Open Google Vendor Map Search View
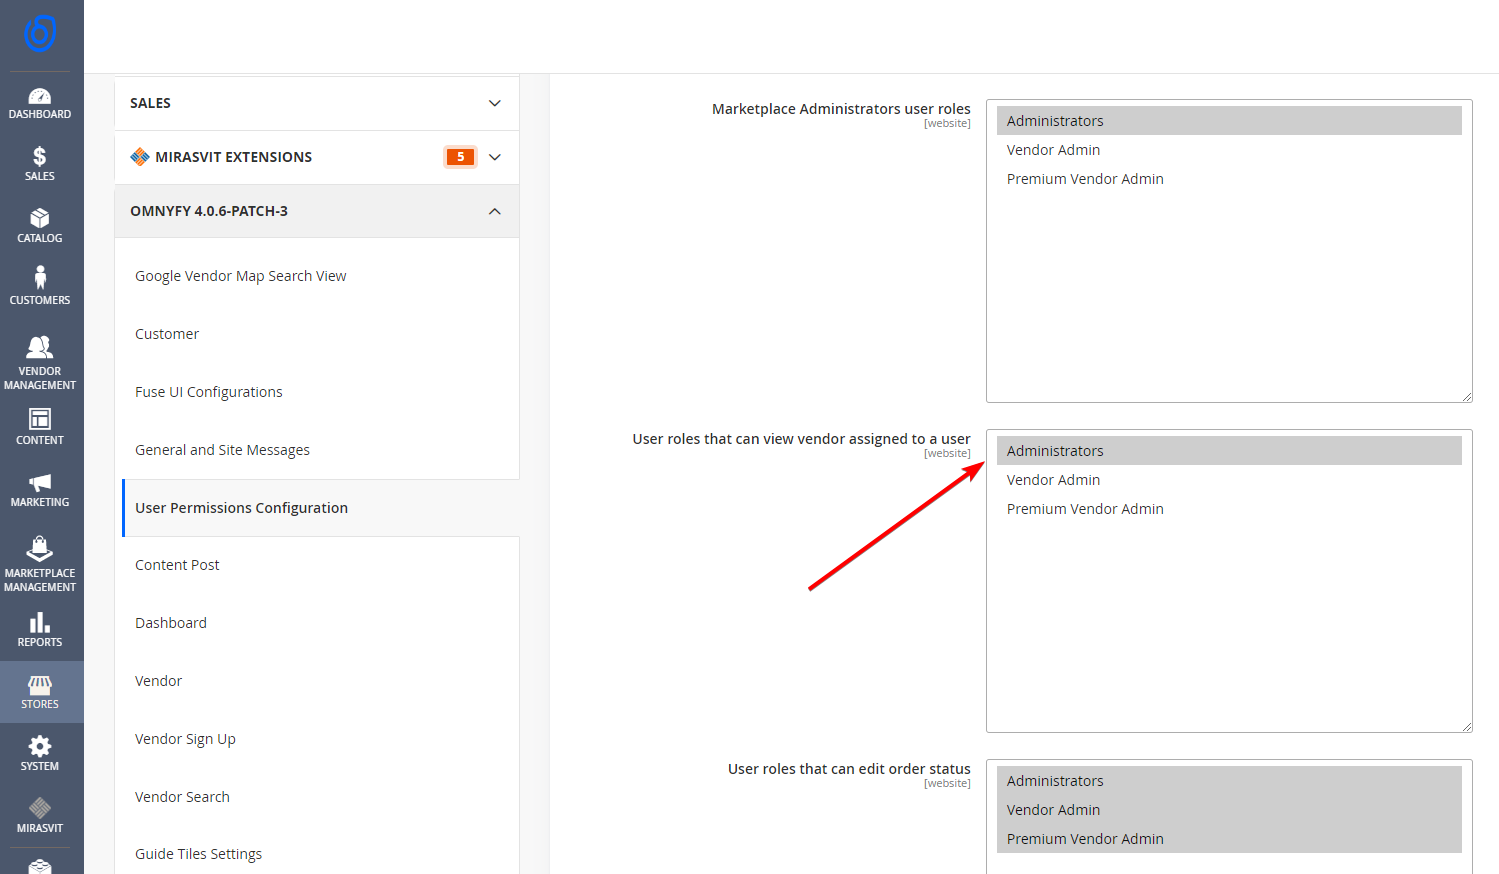Viewport: 1499px width, 874px height. tap(240, 276)
